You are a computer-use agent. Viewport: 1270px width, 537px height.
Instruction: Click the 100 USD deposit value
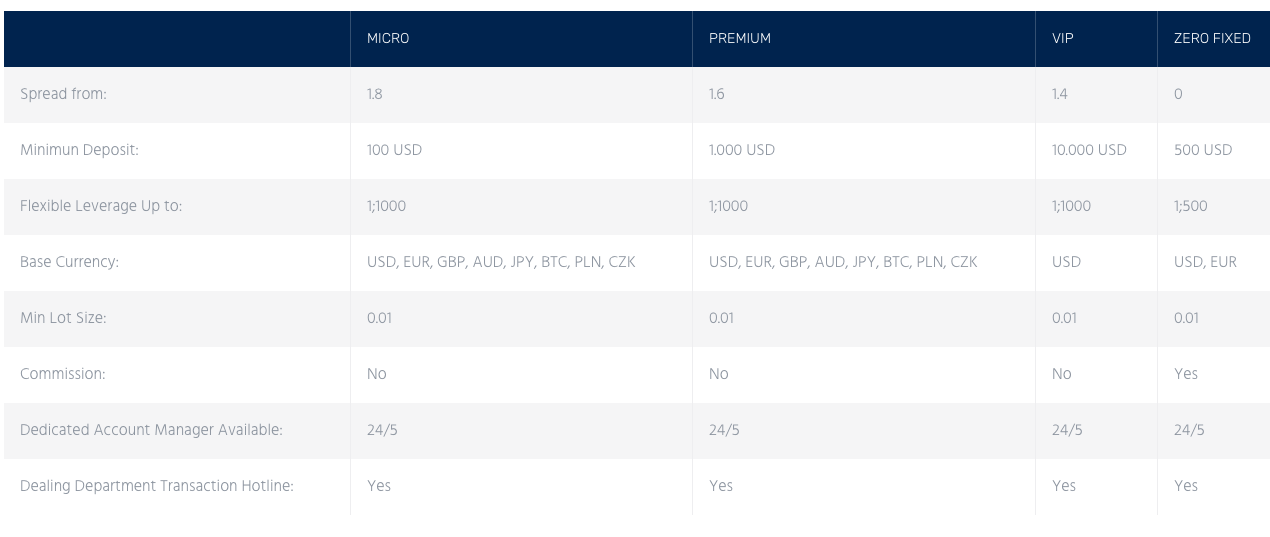pos(397,151)
